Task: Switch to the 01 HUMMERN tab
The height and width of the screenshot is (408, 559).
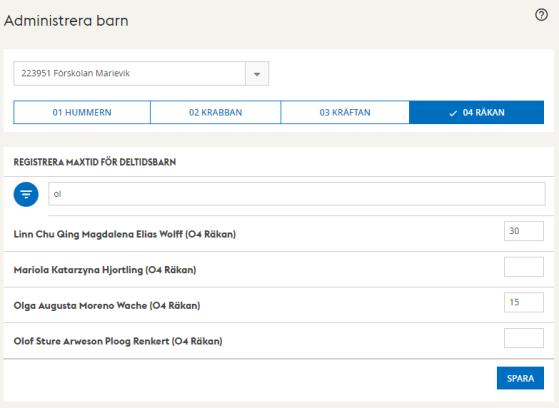Action: point(82,112)
